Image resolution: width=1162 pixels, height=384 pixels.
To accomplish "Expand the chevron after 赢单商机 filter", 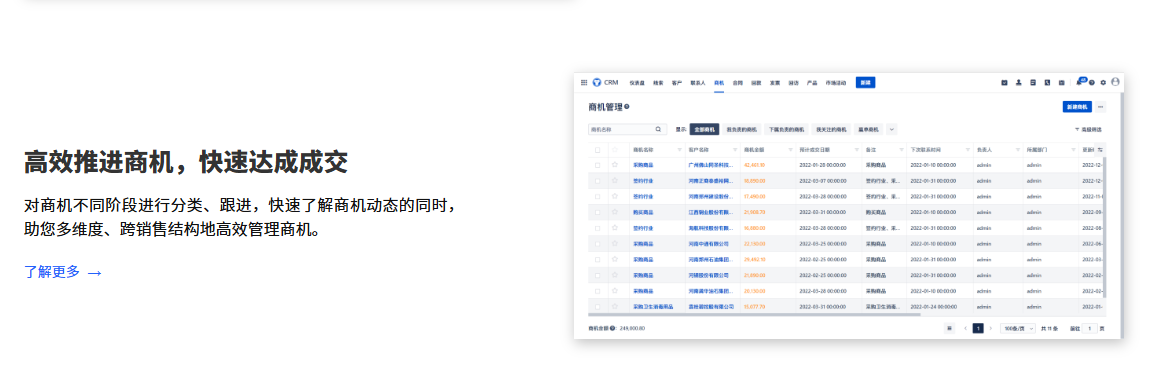I will click(x=892, y=129).
